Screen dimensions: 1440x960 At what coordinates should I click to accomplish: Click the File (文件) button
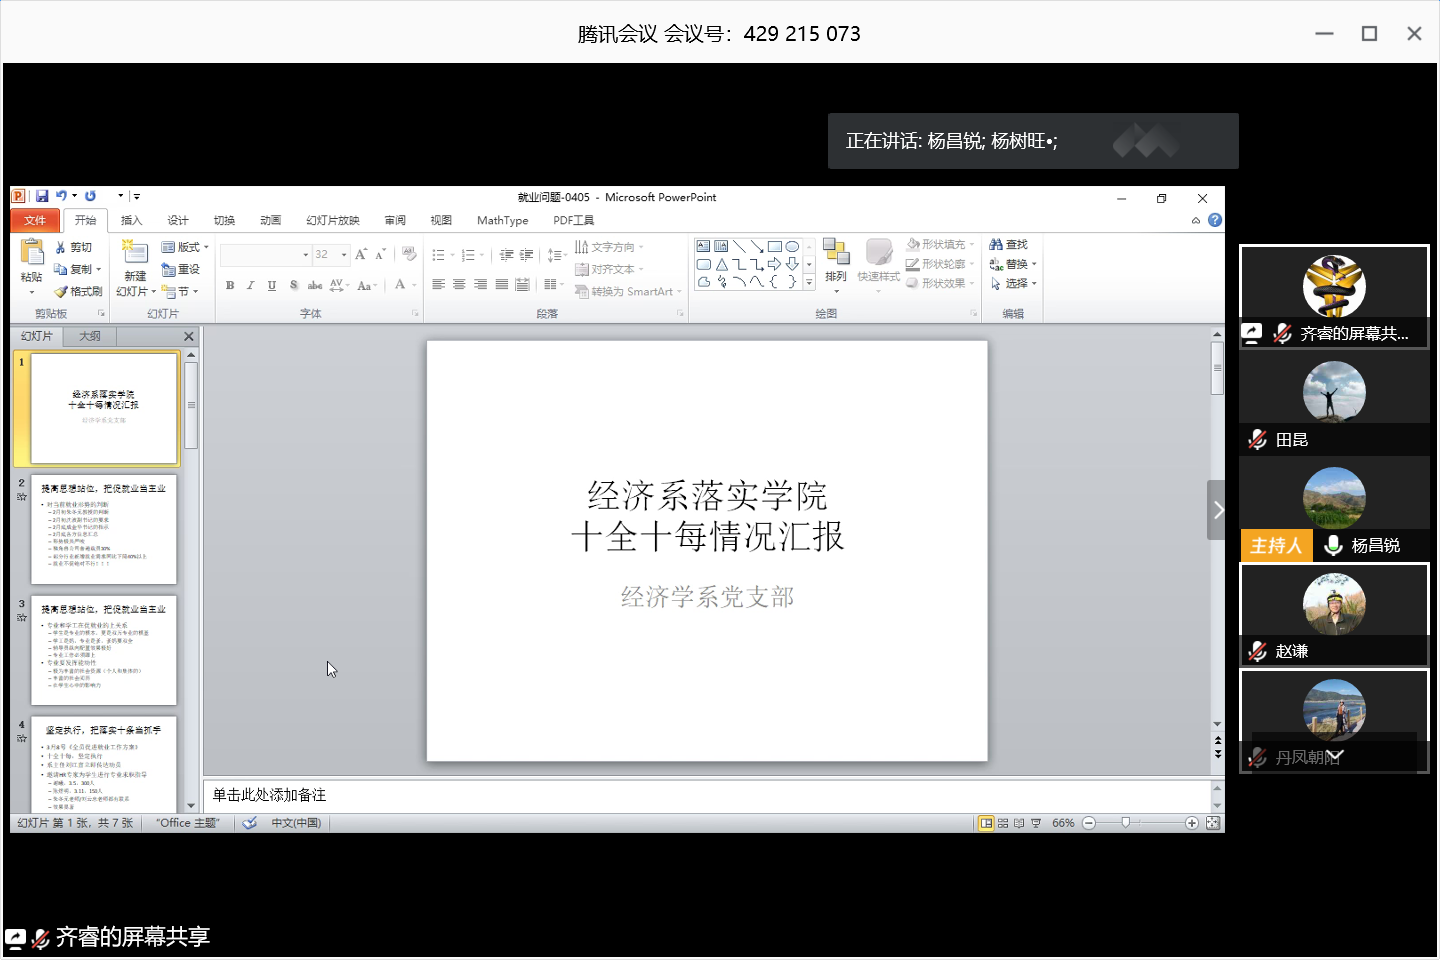coord(35,220)
